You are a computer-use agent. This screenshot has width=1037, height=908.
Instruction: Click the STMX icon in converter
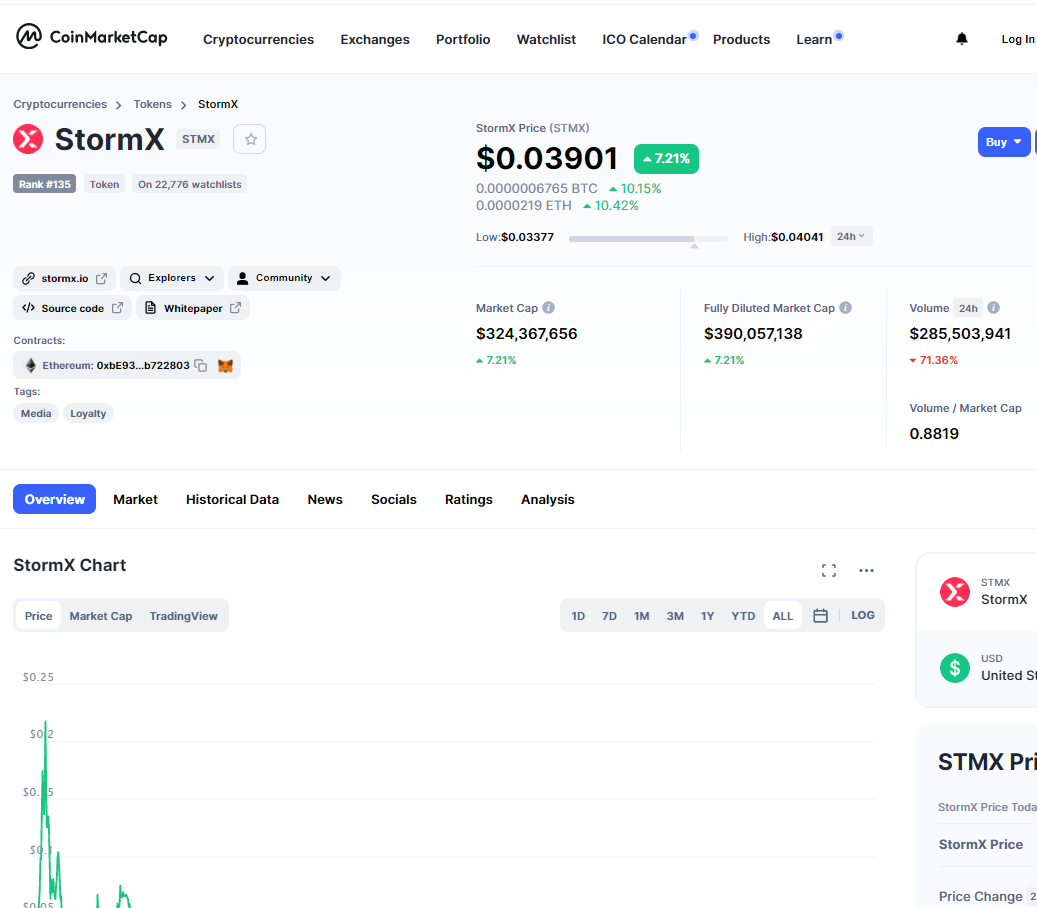[x=954, y=591]
